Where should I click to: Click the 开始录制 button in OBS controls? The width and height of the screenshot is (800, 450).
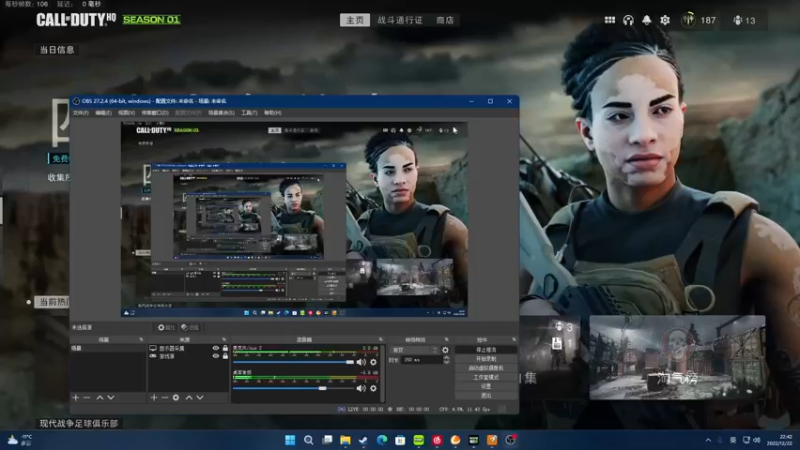point(486,359)
